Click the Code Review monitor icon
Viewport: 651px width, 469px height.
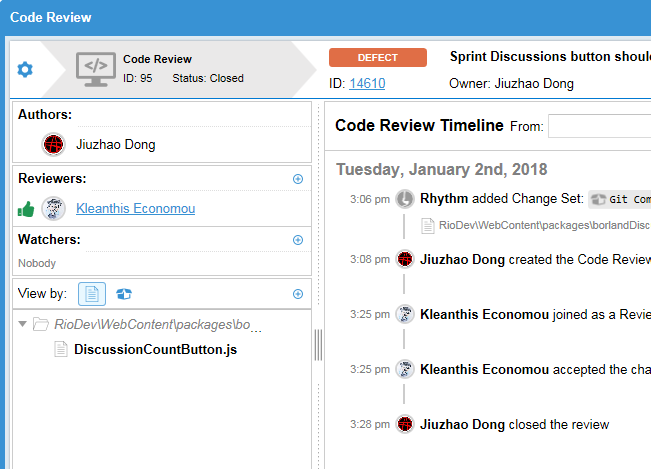[x=96, y=68]
